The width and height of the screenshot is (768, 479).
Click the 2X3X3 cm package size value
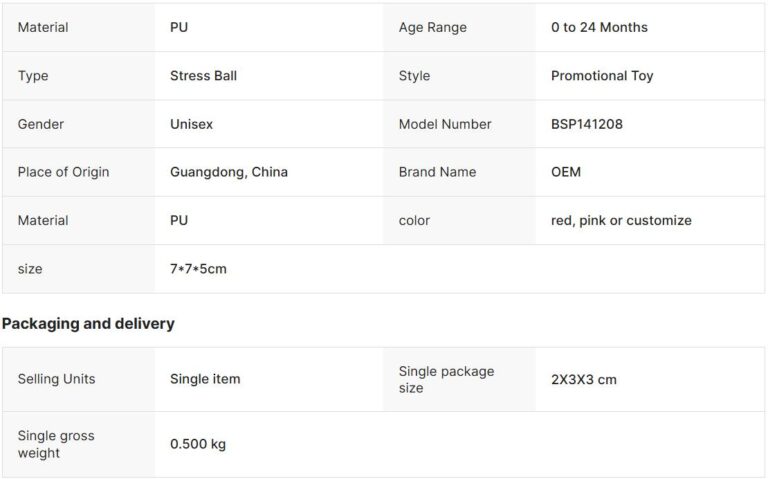(x=584, y=380)
